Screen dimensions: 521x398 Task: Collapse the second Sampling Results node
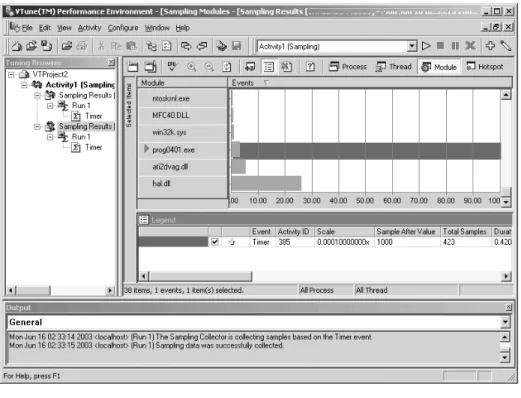(37, 127)
